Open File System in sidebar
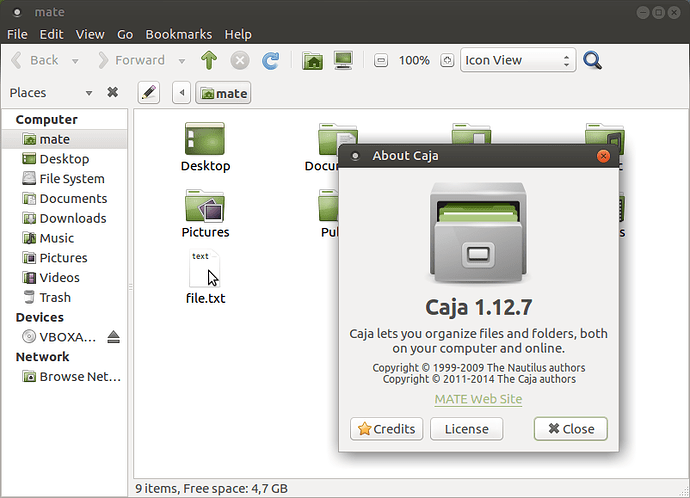This screenshot has height=498, width=690. (x=64, y=179)
